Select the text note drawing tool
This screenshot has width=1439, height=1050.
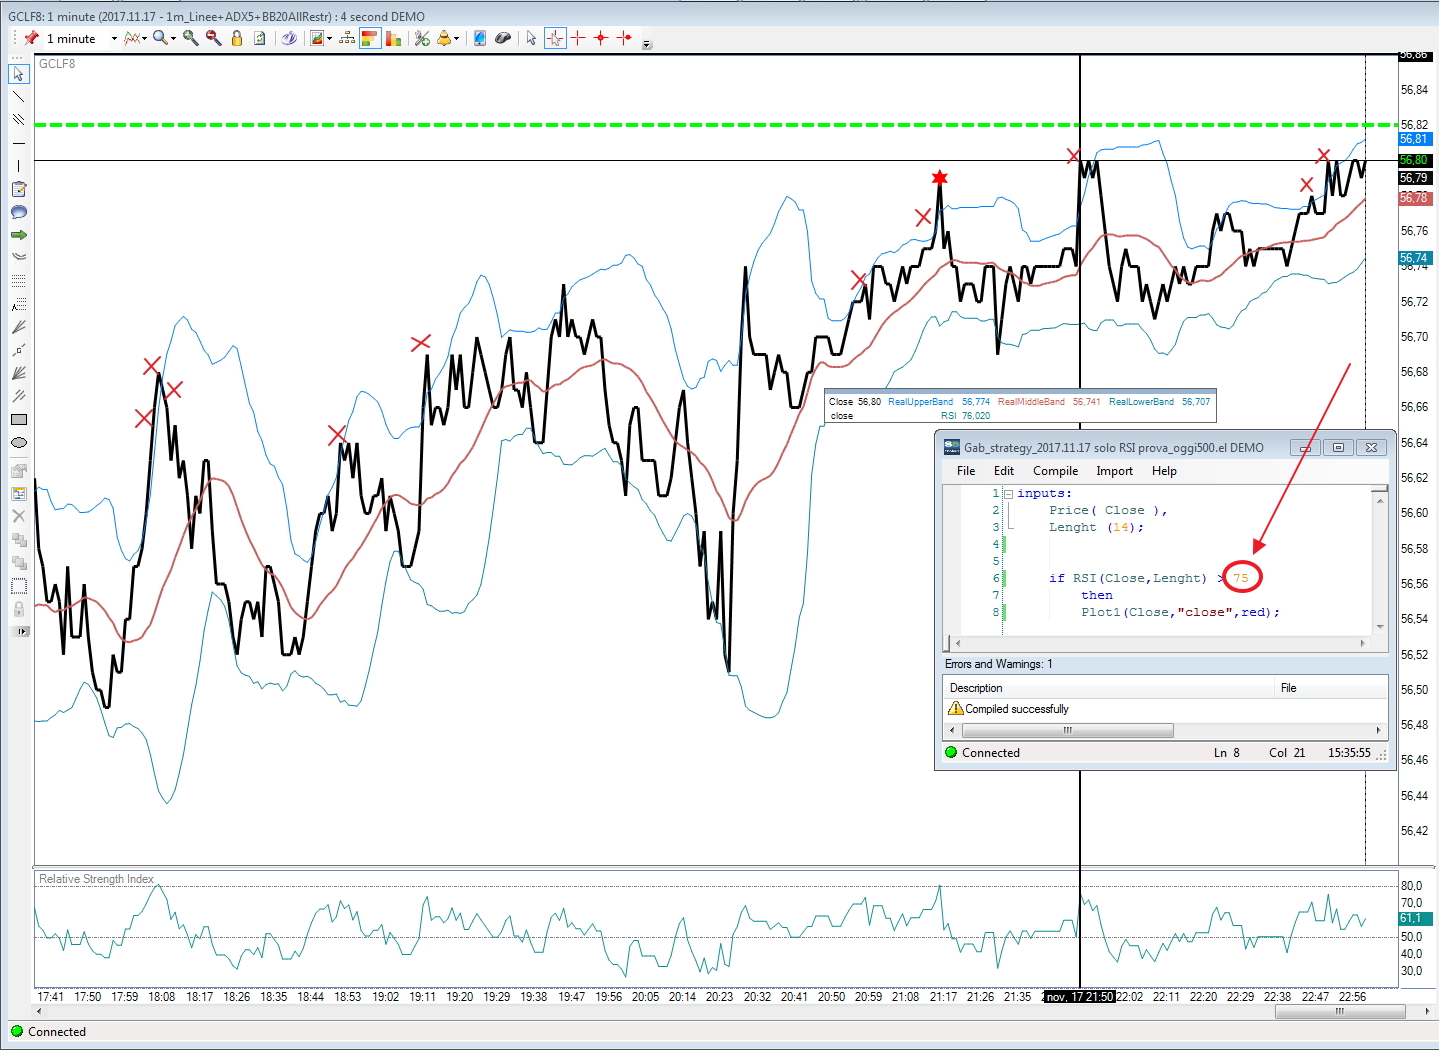click(x=18, y=189)
